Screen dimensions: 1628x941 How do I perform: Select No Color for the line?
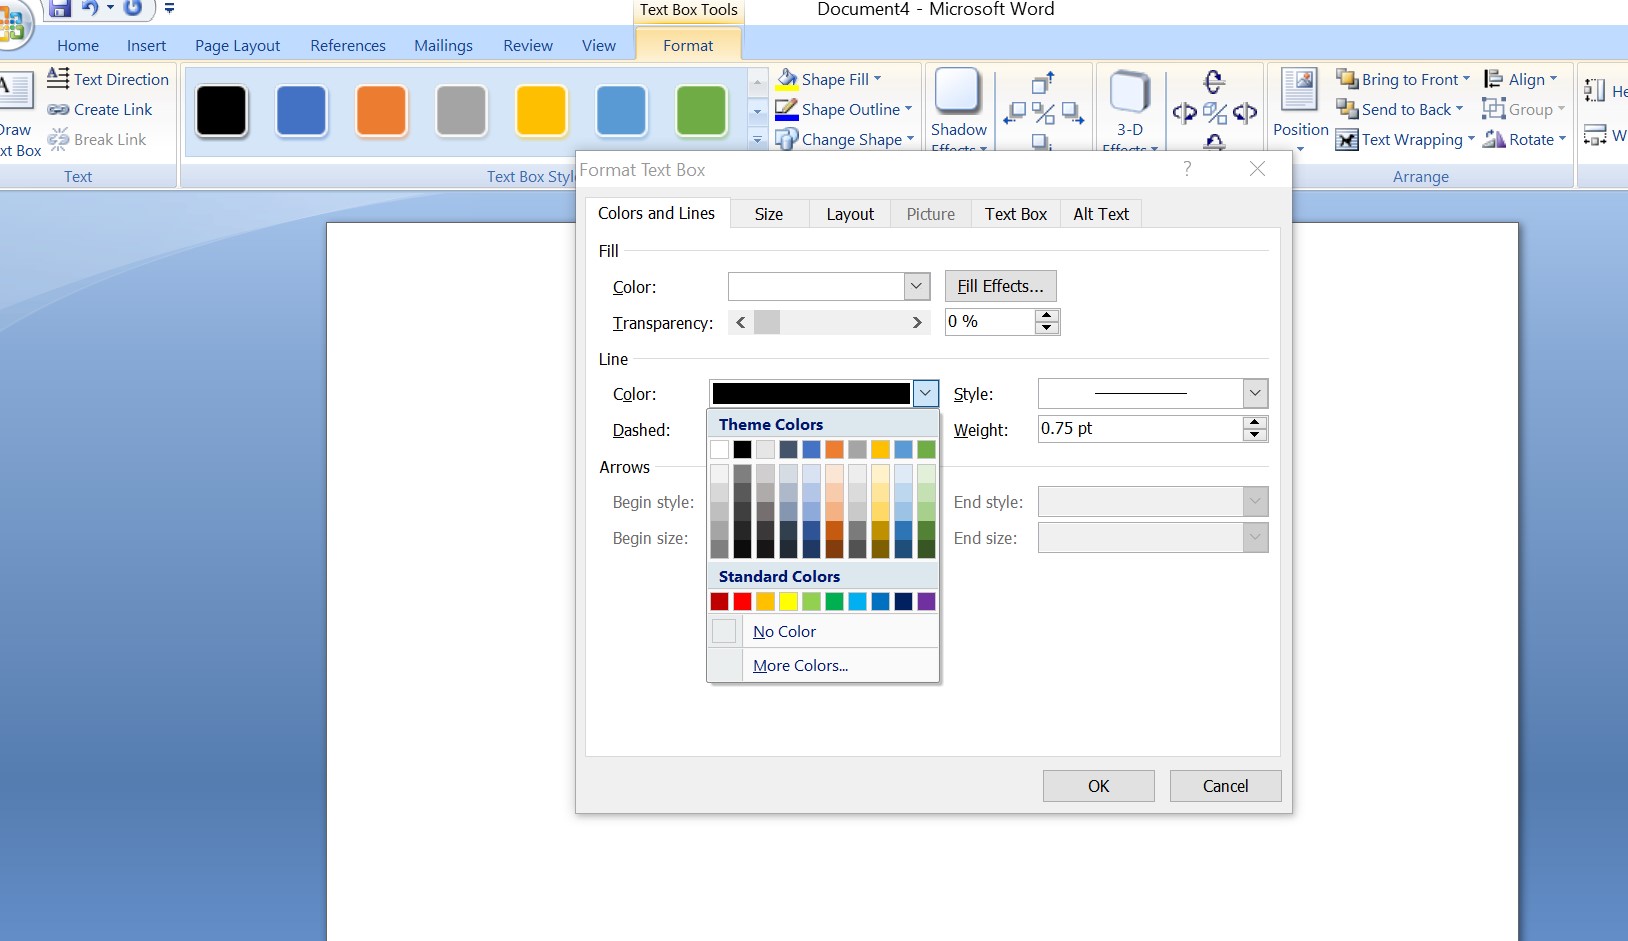pos(784,631)
